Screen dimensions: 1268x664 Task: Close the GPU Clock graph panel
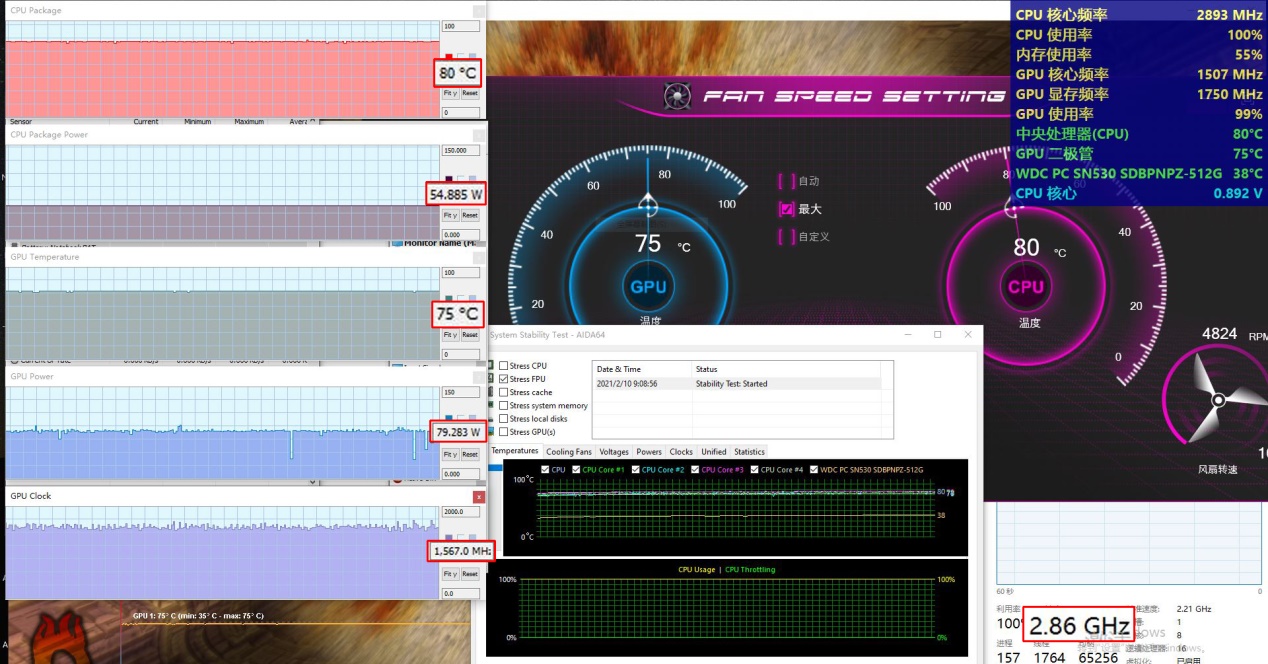(x=479, y=497)
